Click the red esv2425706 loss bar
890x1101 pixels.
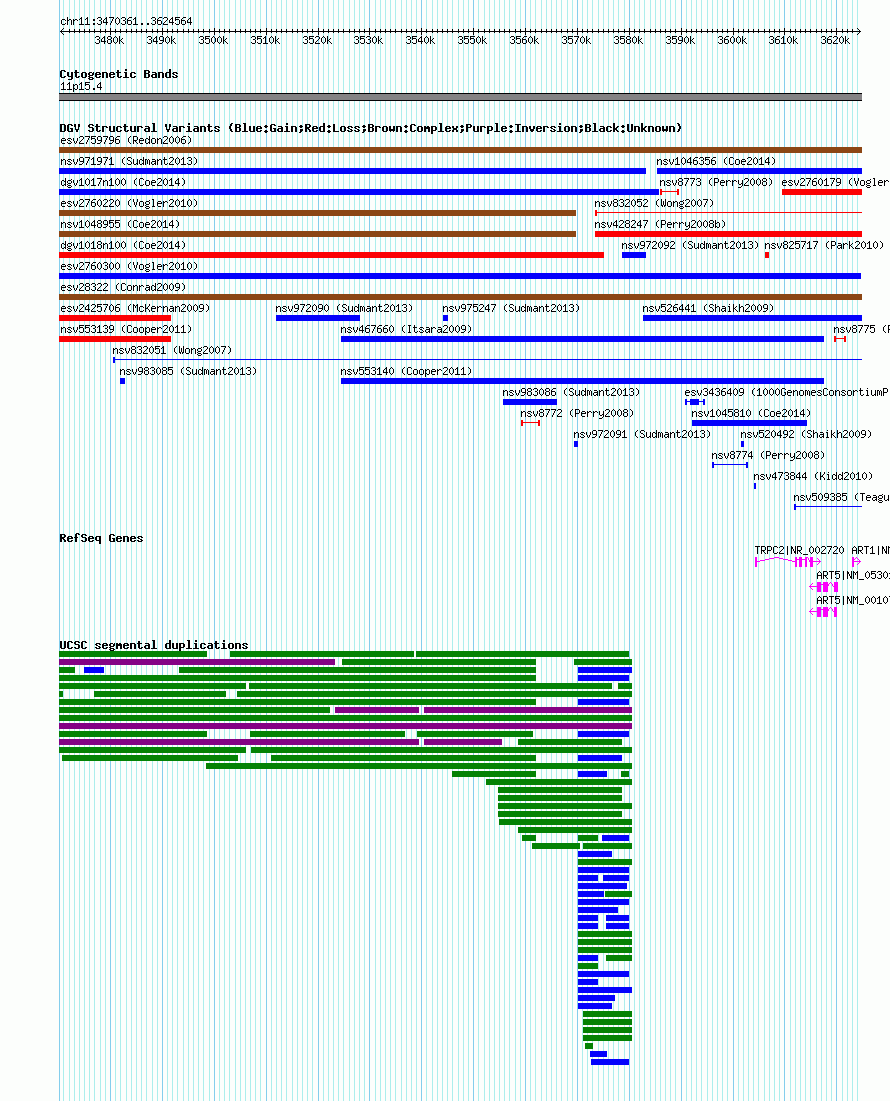click(115, 319)
